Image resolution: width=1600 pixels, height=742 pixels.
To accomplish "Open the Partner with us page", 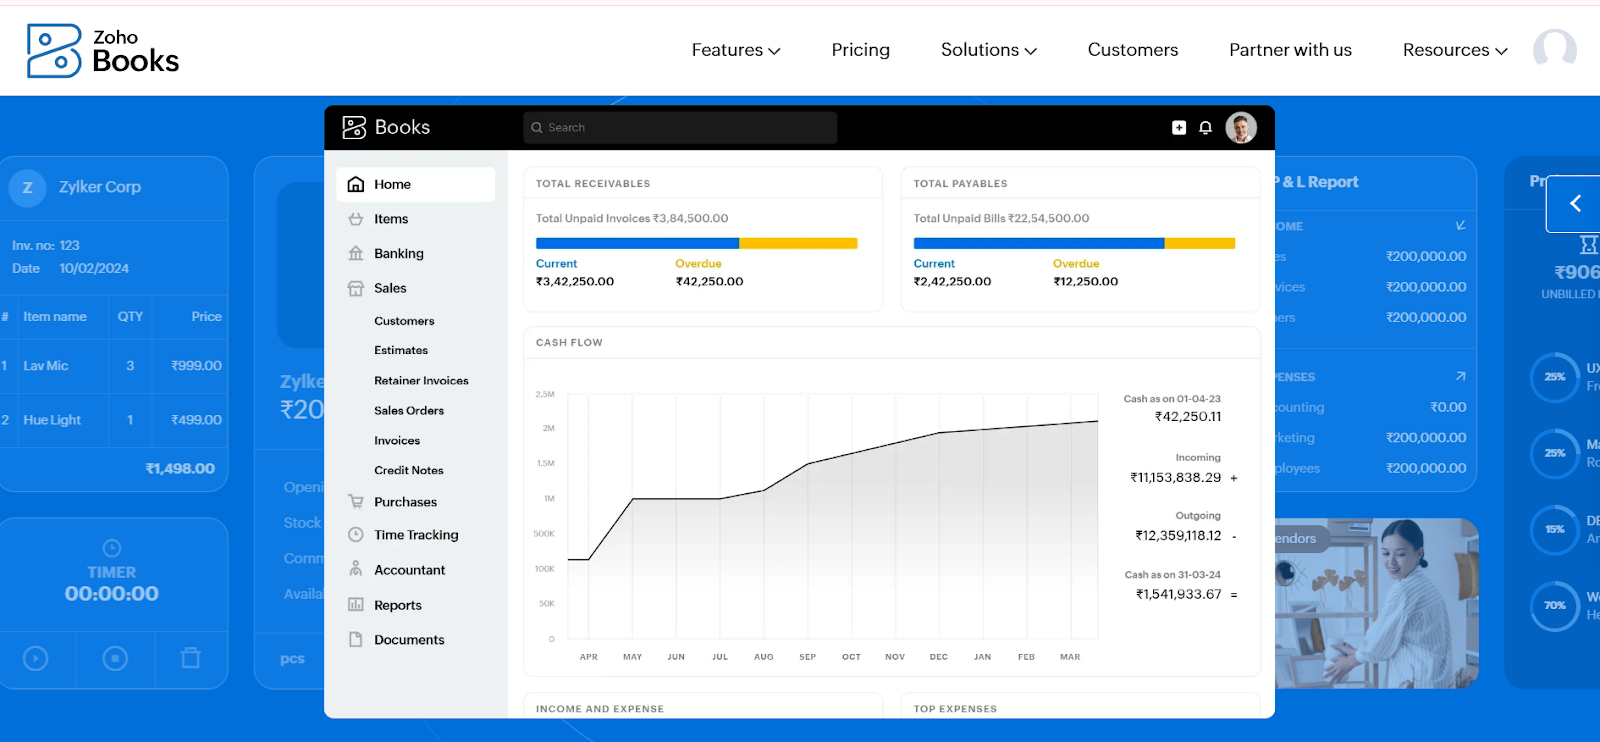I will pyautogui.click(x=1290, y=50).
